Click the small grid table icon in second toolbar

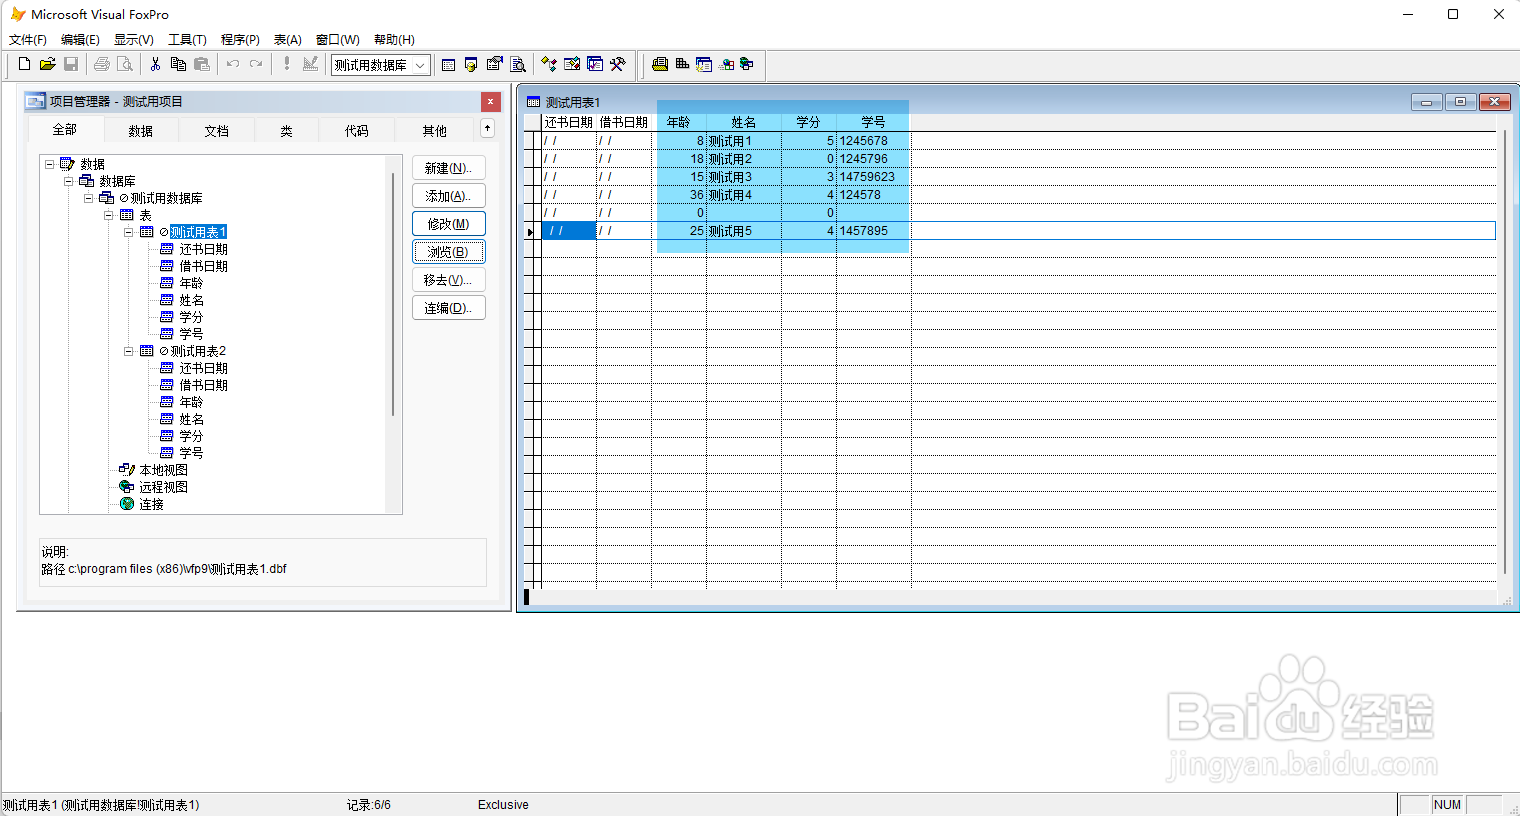(682, 65)
